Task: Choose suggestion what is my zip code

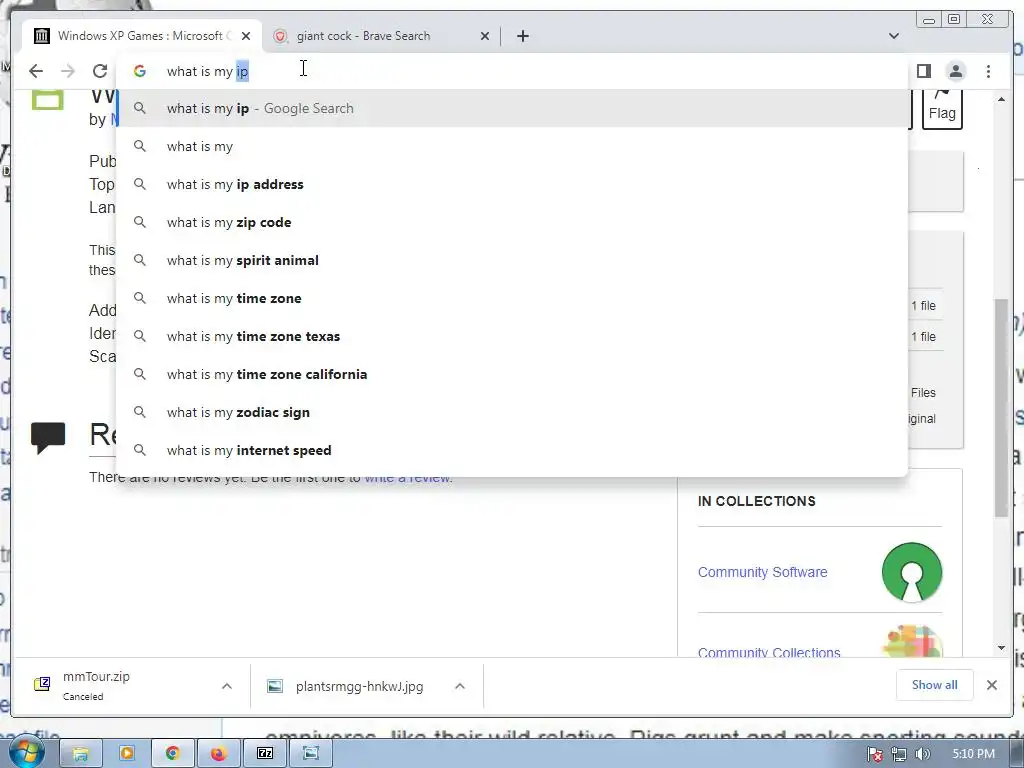Action: [512, 222]
